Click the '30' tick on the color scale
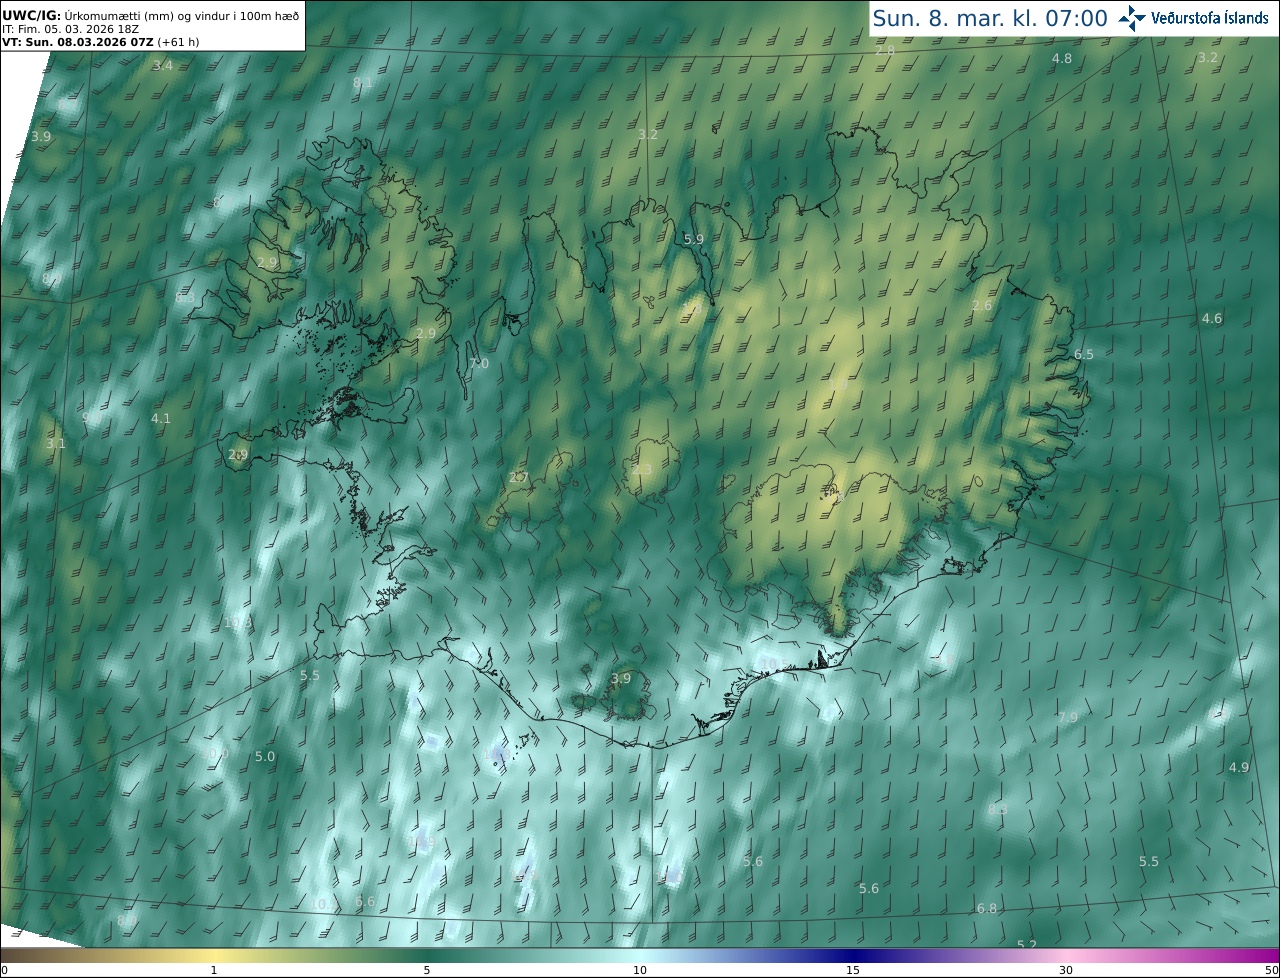 1066,970
